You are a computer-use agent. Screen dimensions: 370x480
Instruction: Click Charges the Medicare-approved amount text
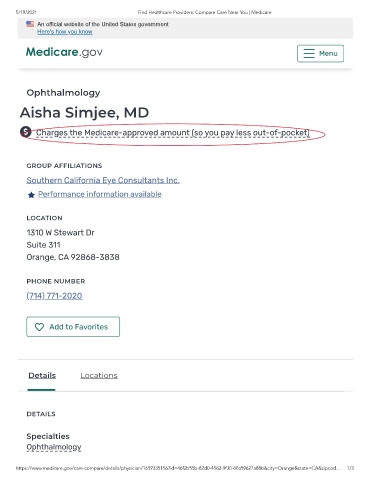(x=173, y=133)
